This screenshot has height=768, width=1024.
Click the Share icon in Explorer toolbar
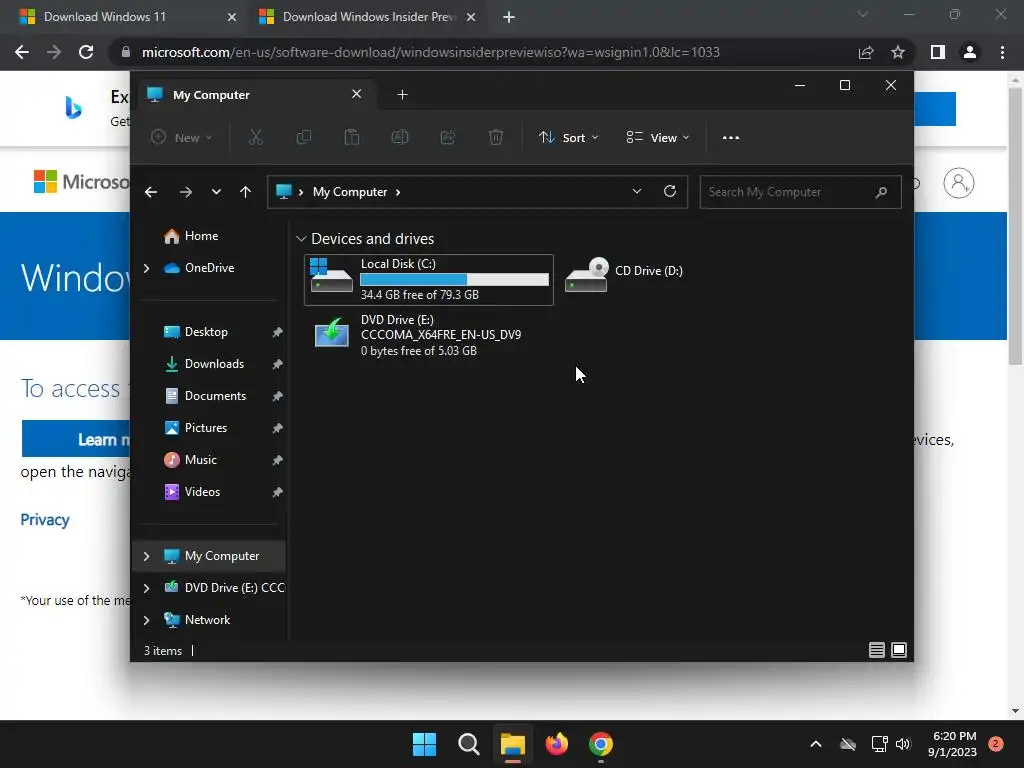click(x=447, y=137)
